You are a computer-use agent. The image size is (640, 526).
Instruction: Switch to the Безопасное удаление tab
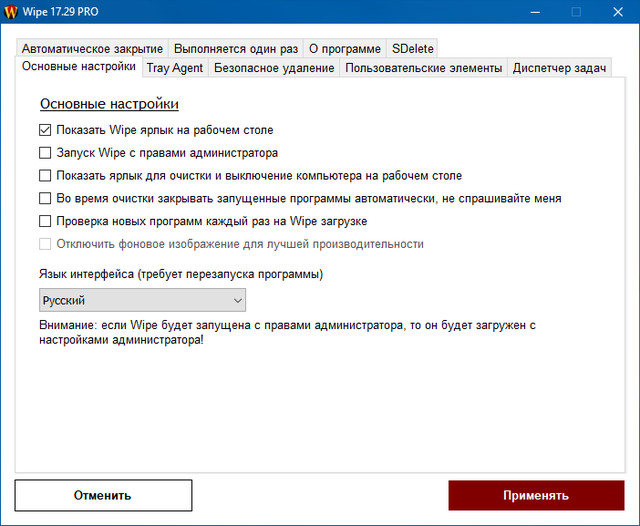(x=273, y=68)
